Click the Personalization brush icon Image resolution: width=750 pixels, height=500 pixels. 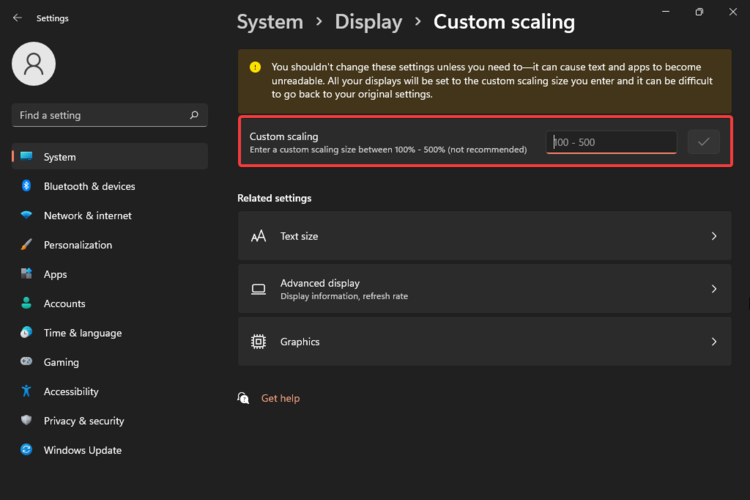(x=26, y=244)
